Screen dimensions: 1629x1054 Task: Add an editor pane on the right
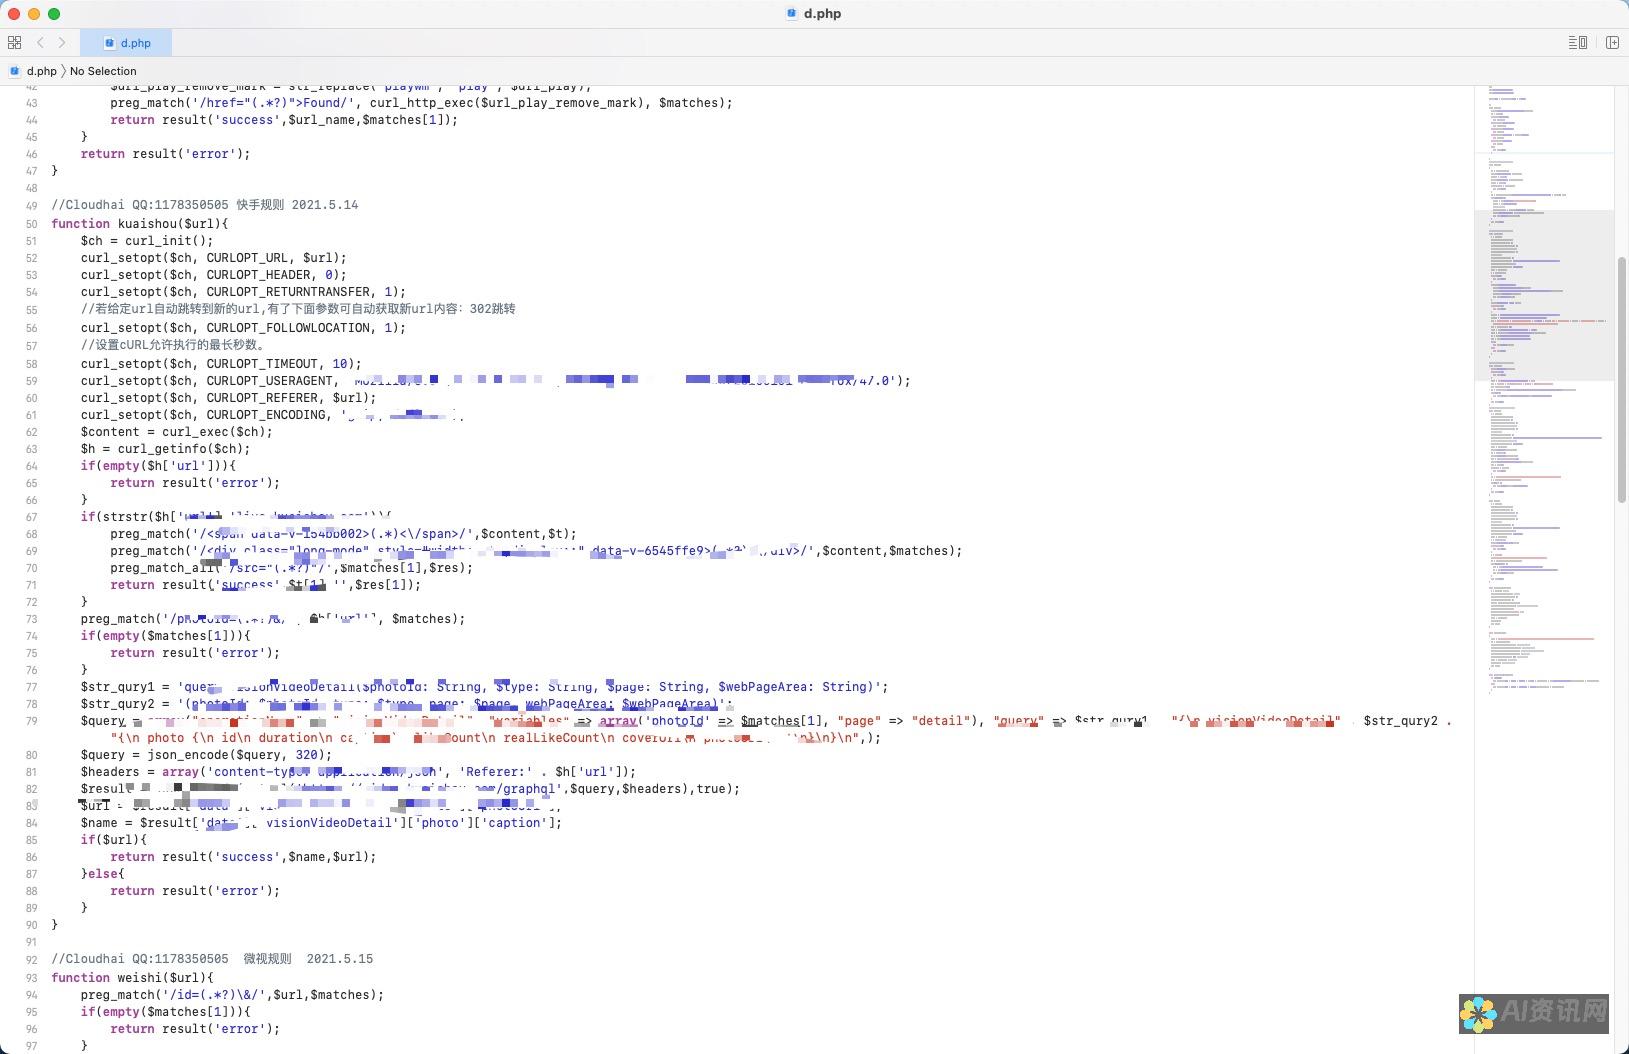[x=1612, y=42]
